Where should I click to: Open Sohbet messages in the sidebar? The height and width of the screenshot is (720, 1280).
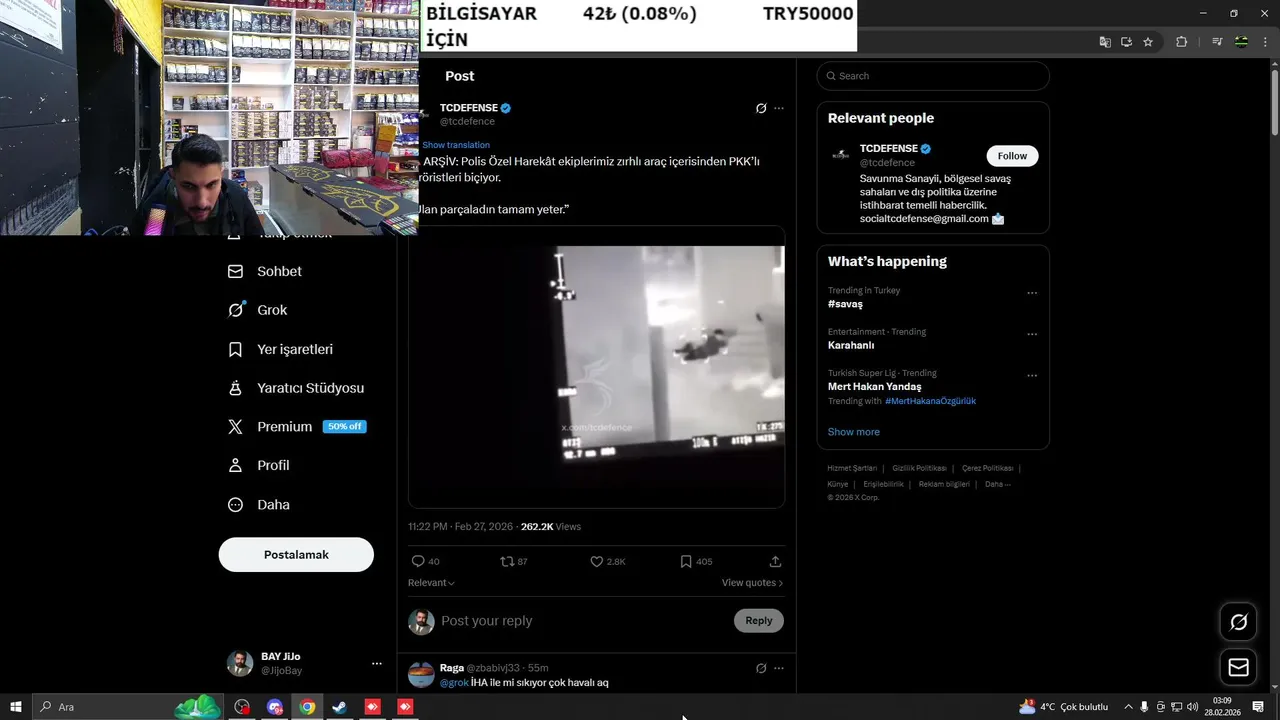pyautogui.click(x=265, y=271)
